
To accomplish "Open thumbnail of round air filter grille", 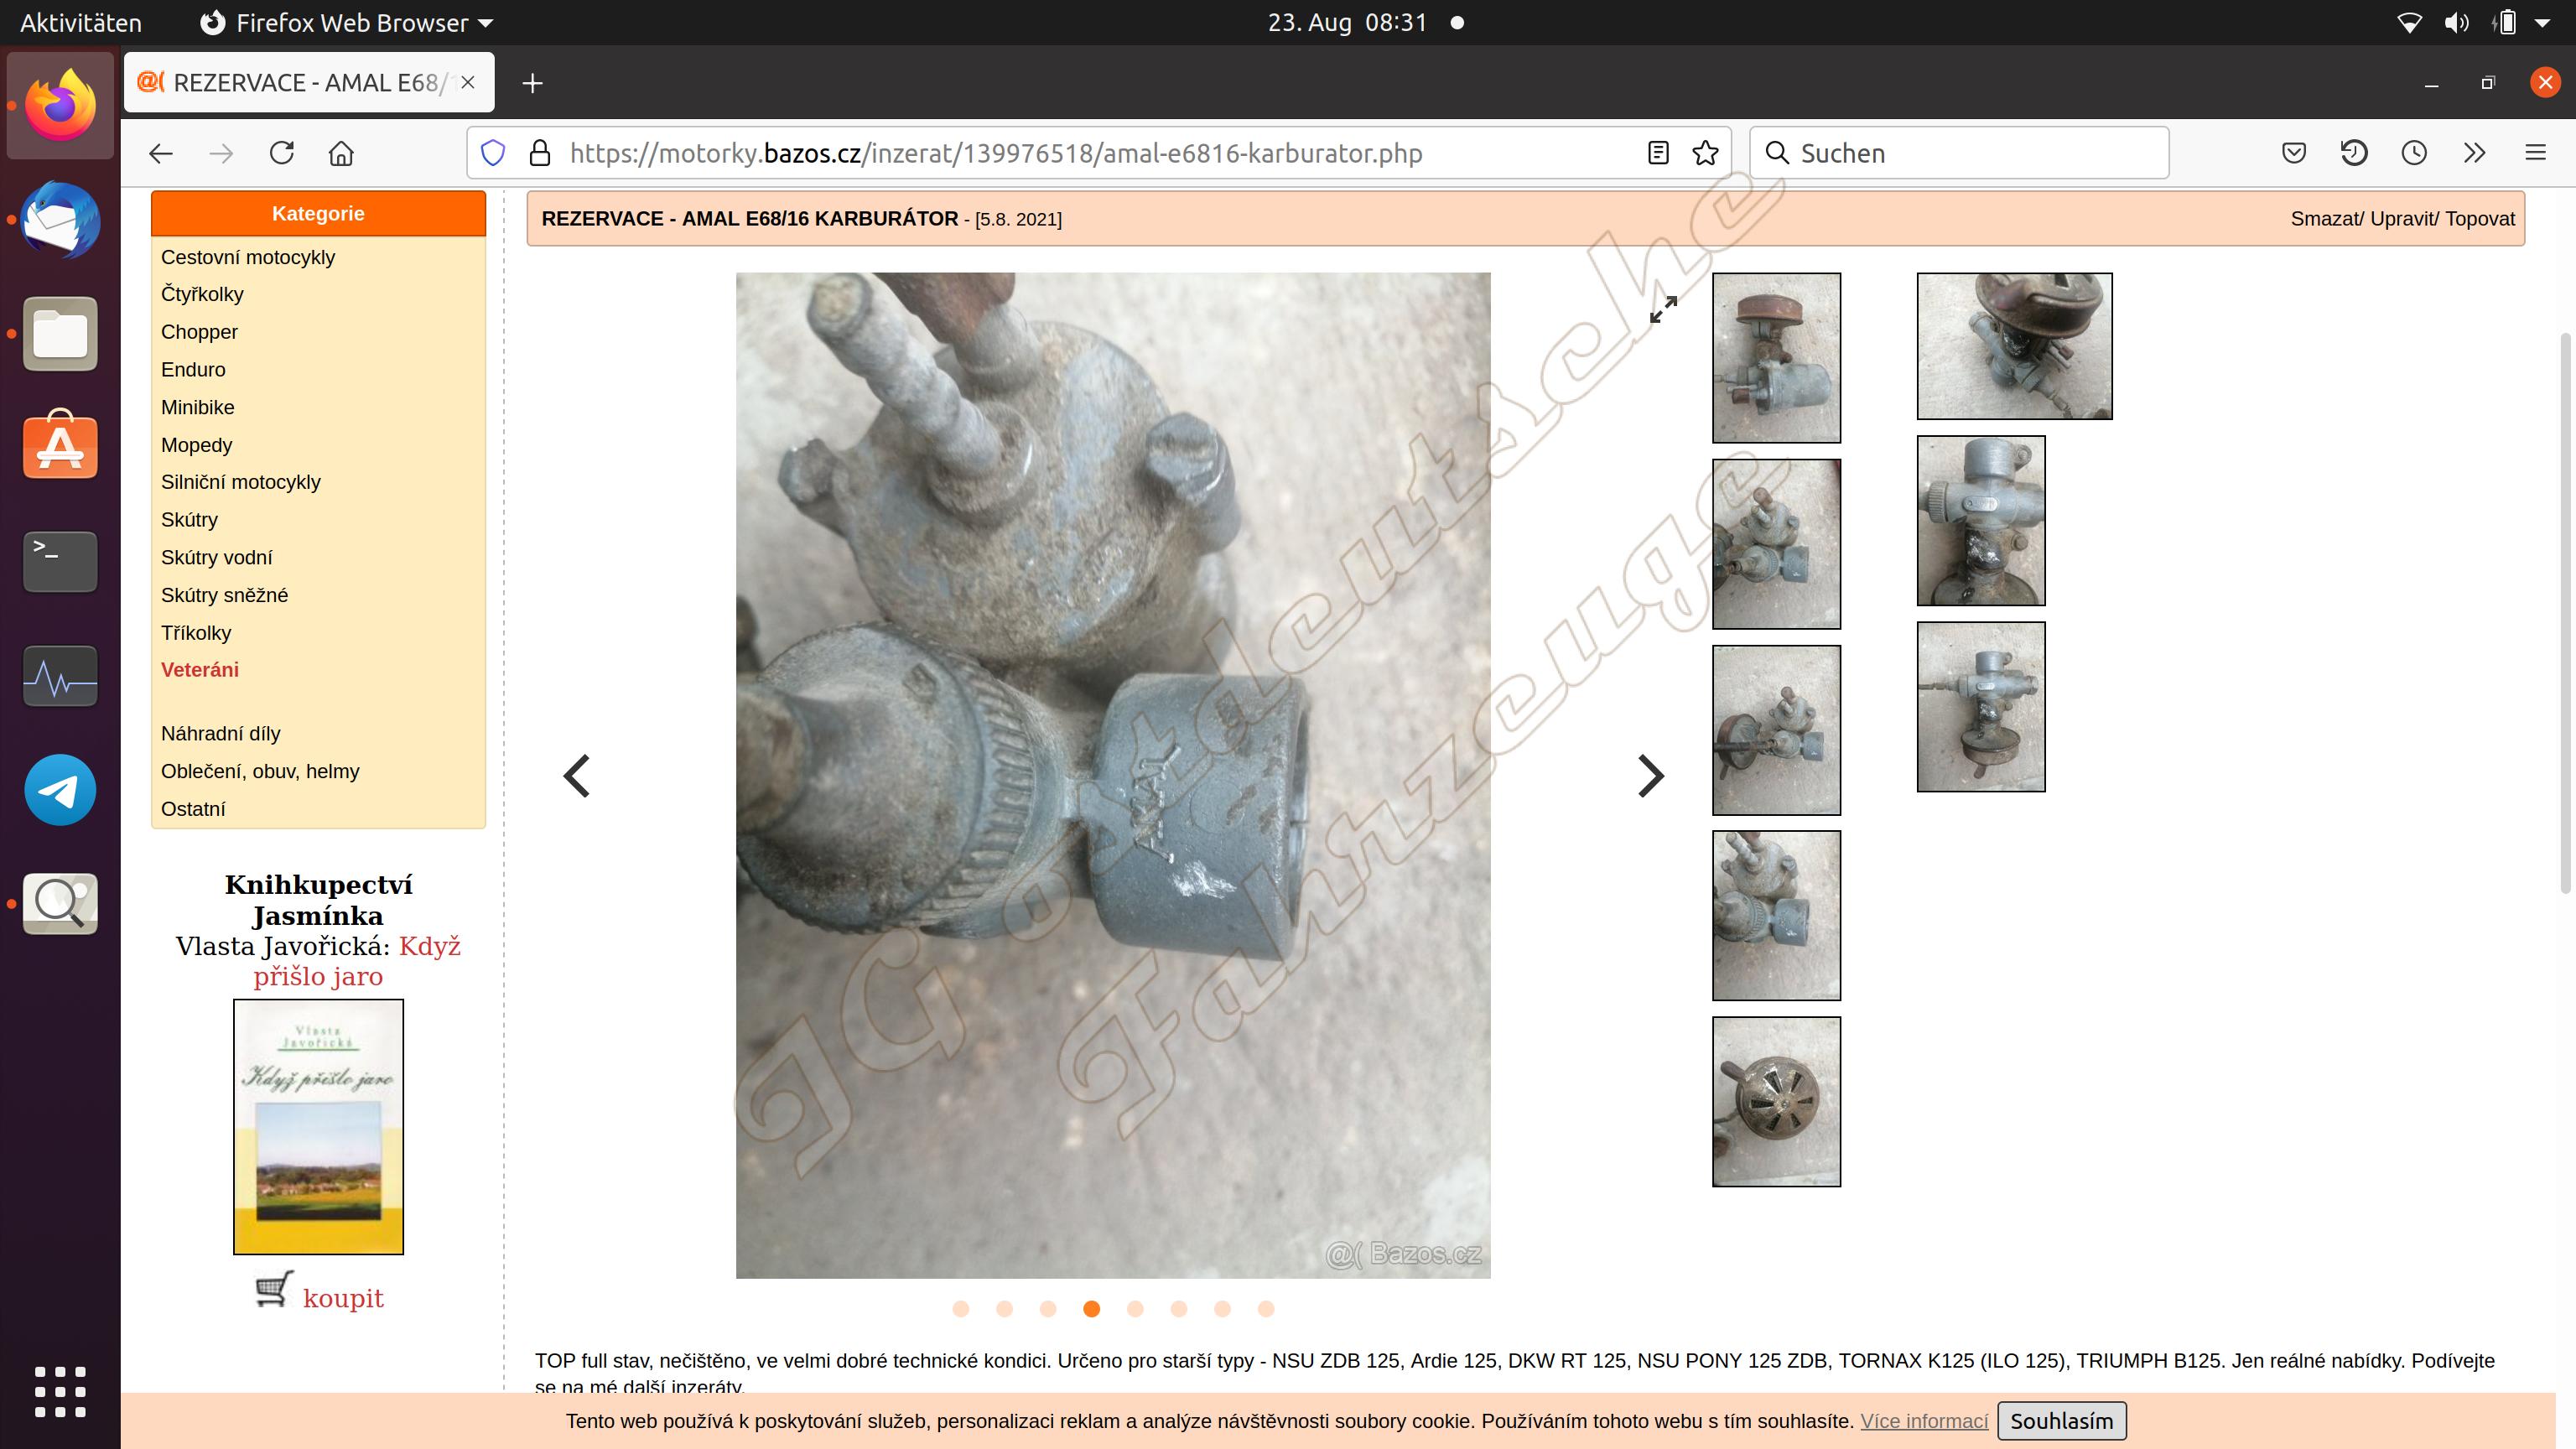I will (x=1776, y=1102).
